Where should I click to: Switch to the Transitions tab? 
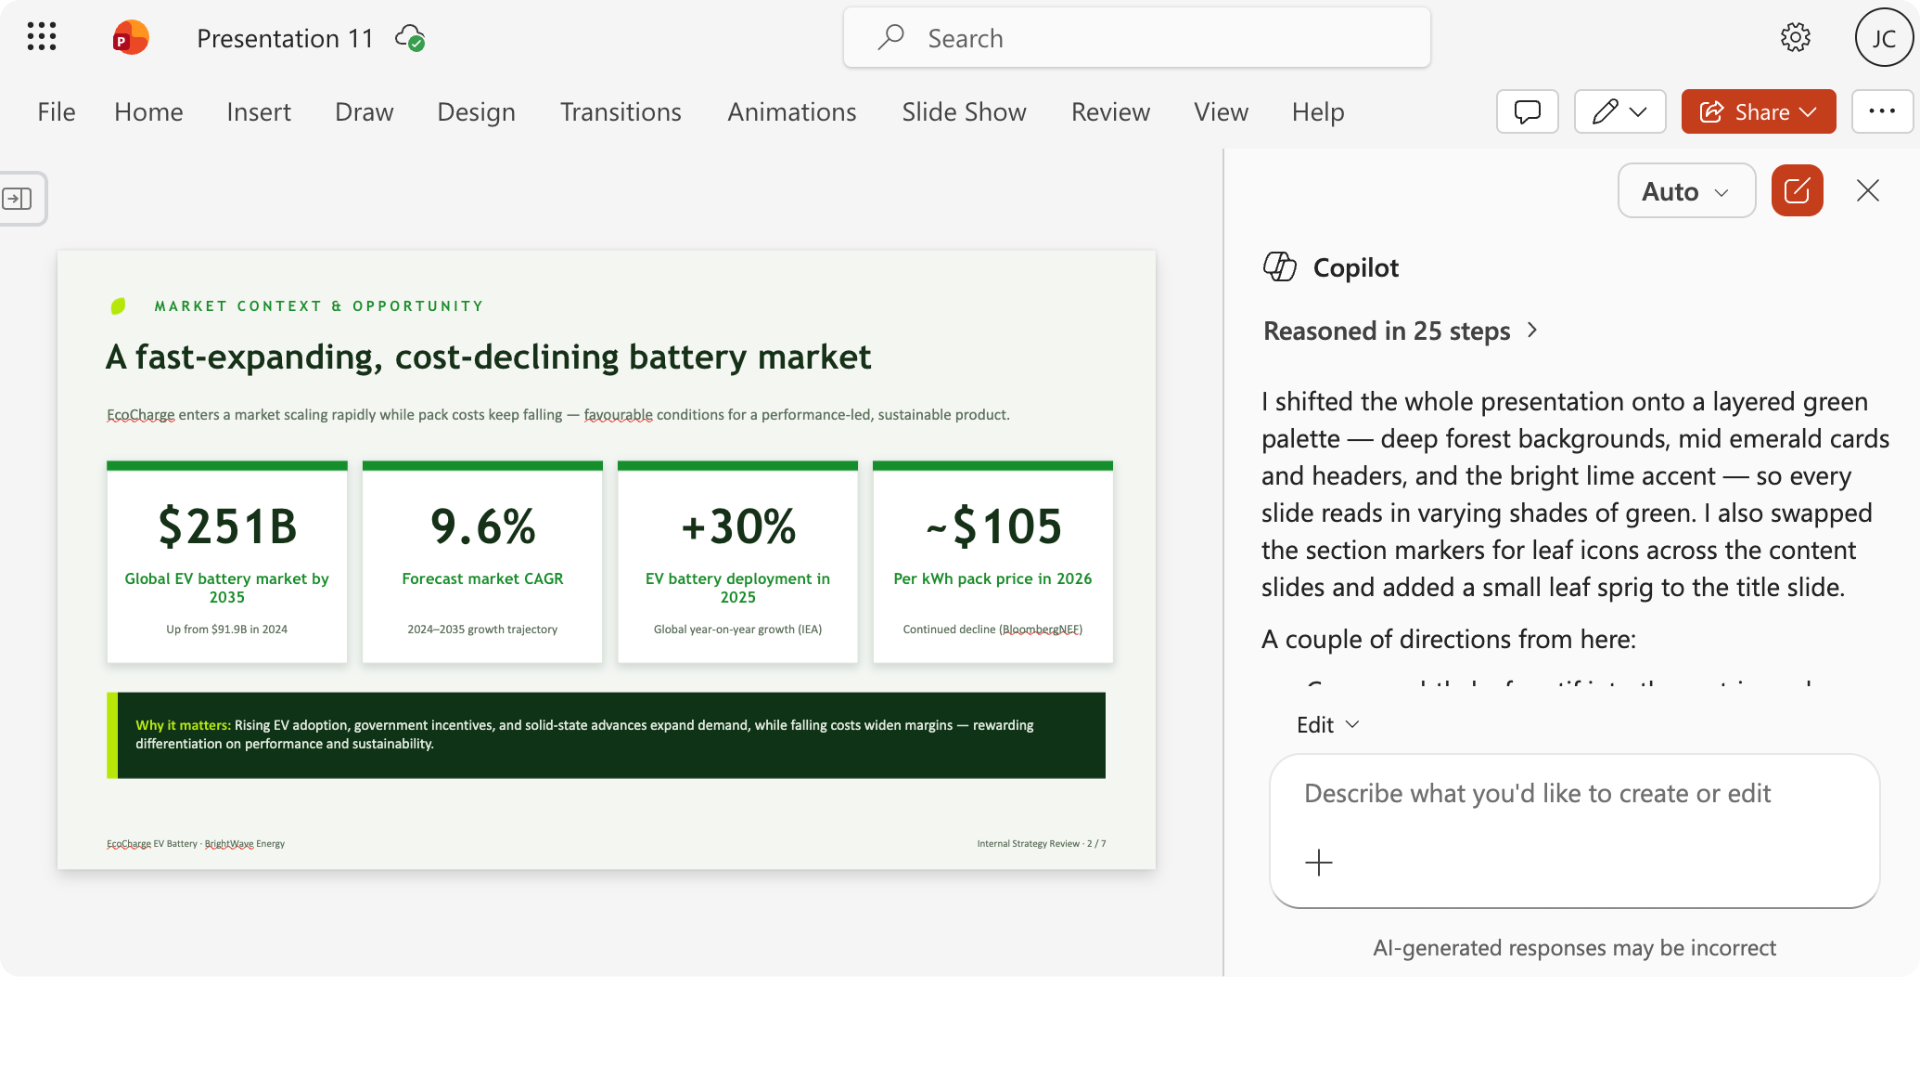(x=620, y=112)
